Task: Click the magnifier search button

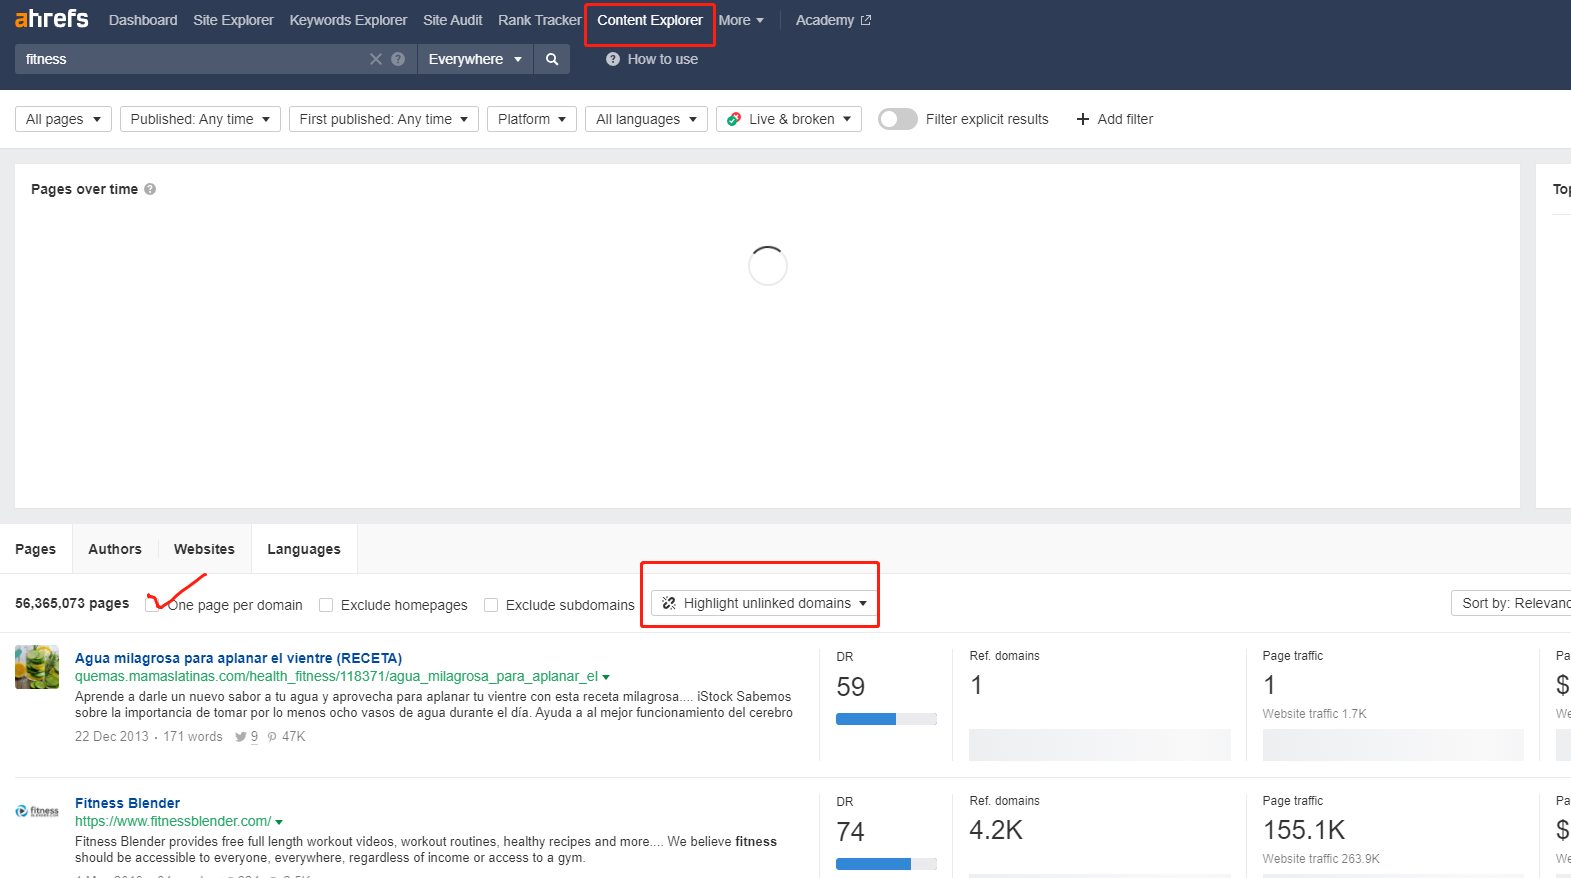Action: coord(552,59)
